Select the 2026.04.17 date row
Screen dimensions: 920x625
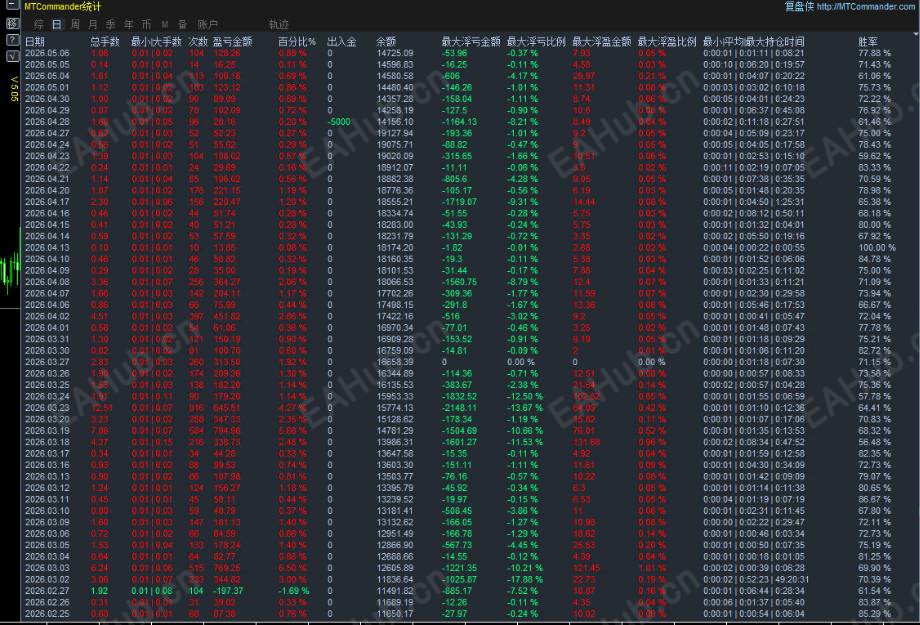pyautogui.click(x=47, y=202)
